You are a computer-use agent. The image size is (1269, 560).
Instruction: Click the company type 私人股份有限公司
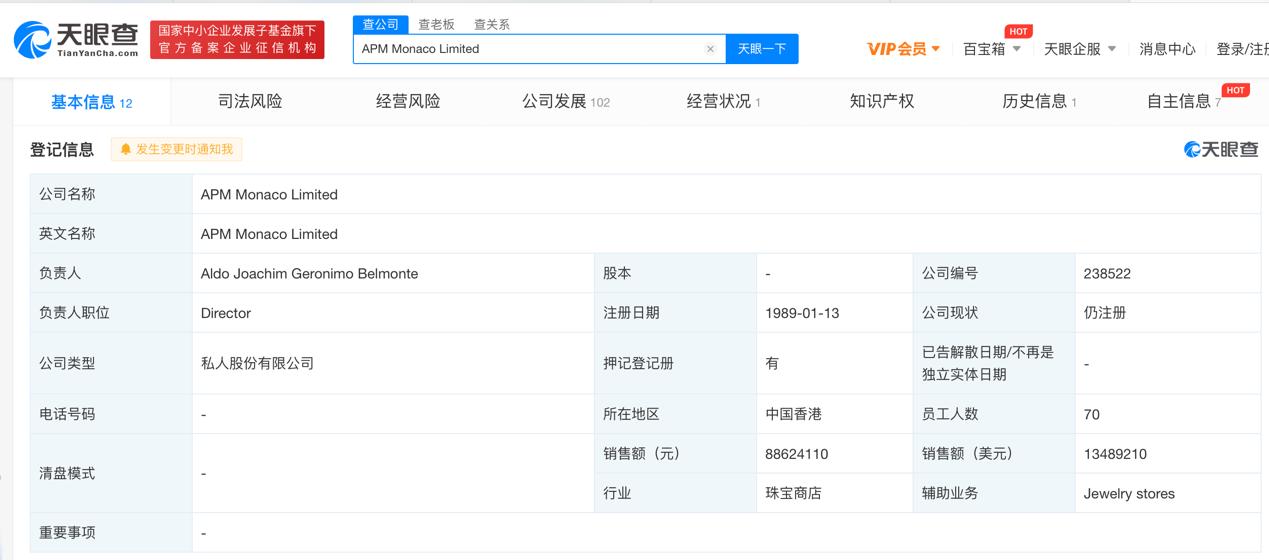(257, 363)
